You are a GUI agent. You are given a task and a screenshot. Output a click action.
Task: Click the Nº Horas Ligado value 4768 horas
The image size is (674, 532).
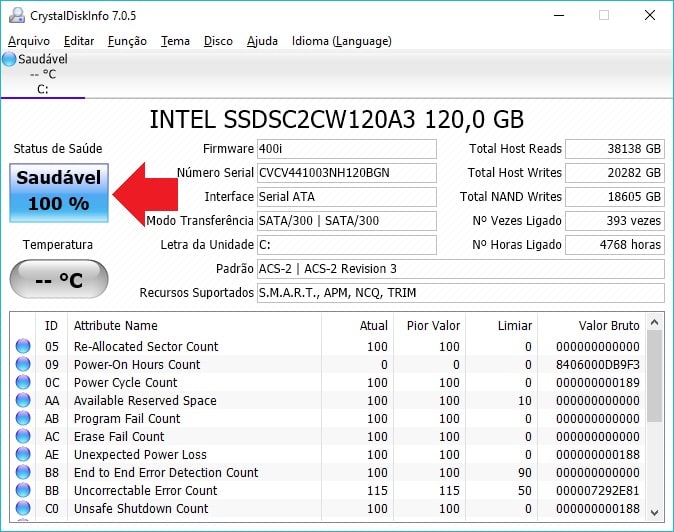pos(615,245)
